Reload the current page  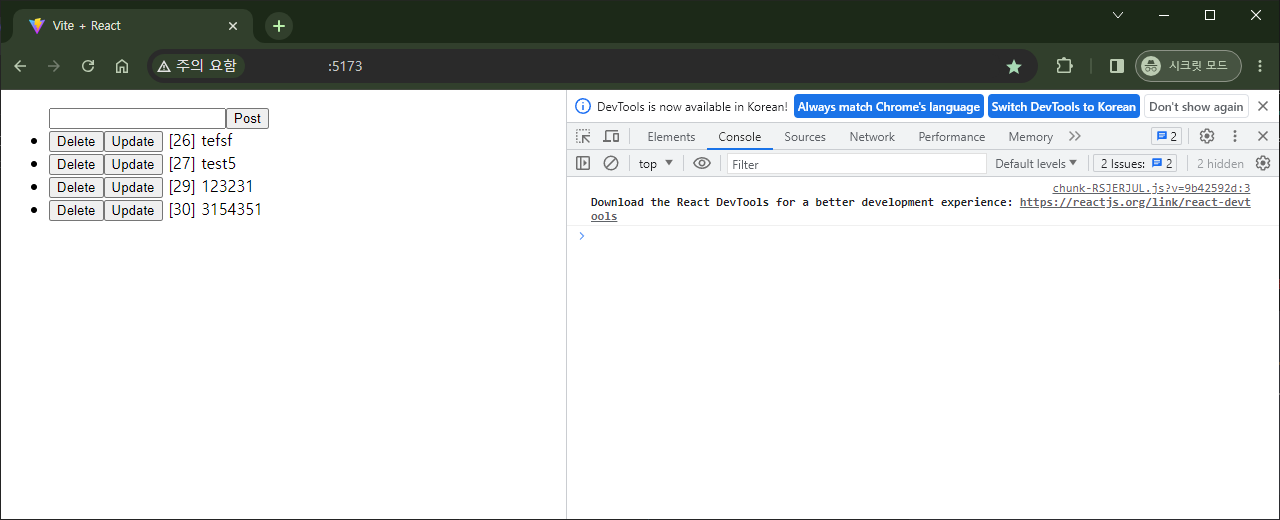(x=88, y=66)
